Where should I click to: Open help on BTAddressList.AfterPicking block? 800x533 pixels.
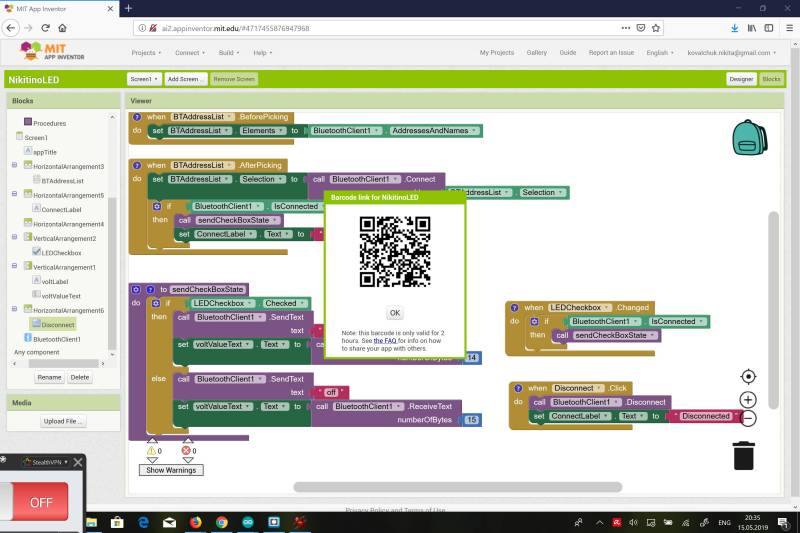coord(137,165)
